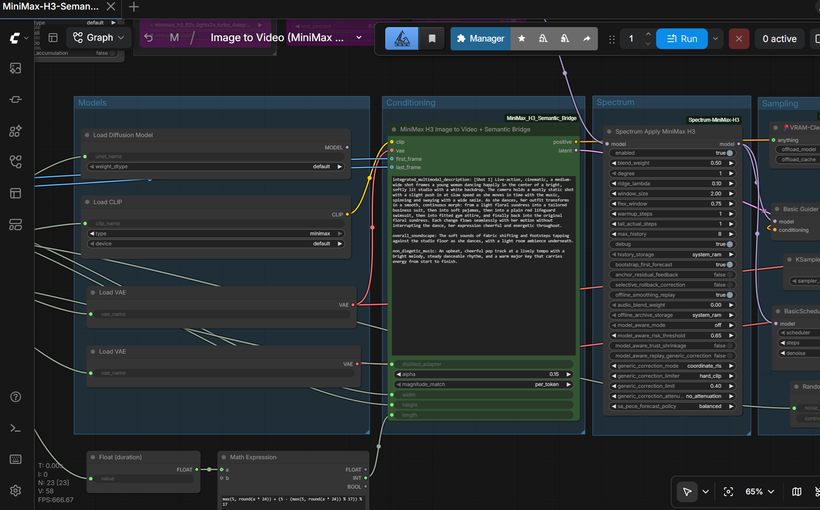Click the M breadcrumb root item
Viewport: 820px width, 510px height.
pos(174,38)
